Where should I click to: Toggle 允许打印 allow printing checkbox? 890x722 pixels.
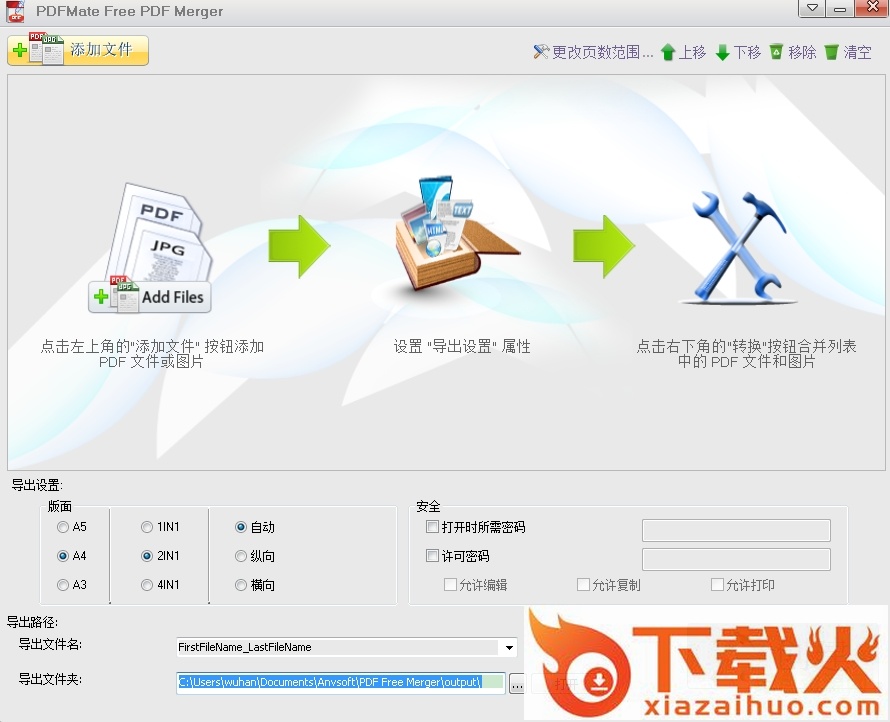point(717,585)
